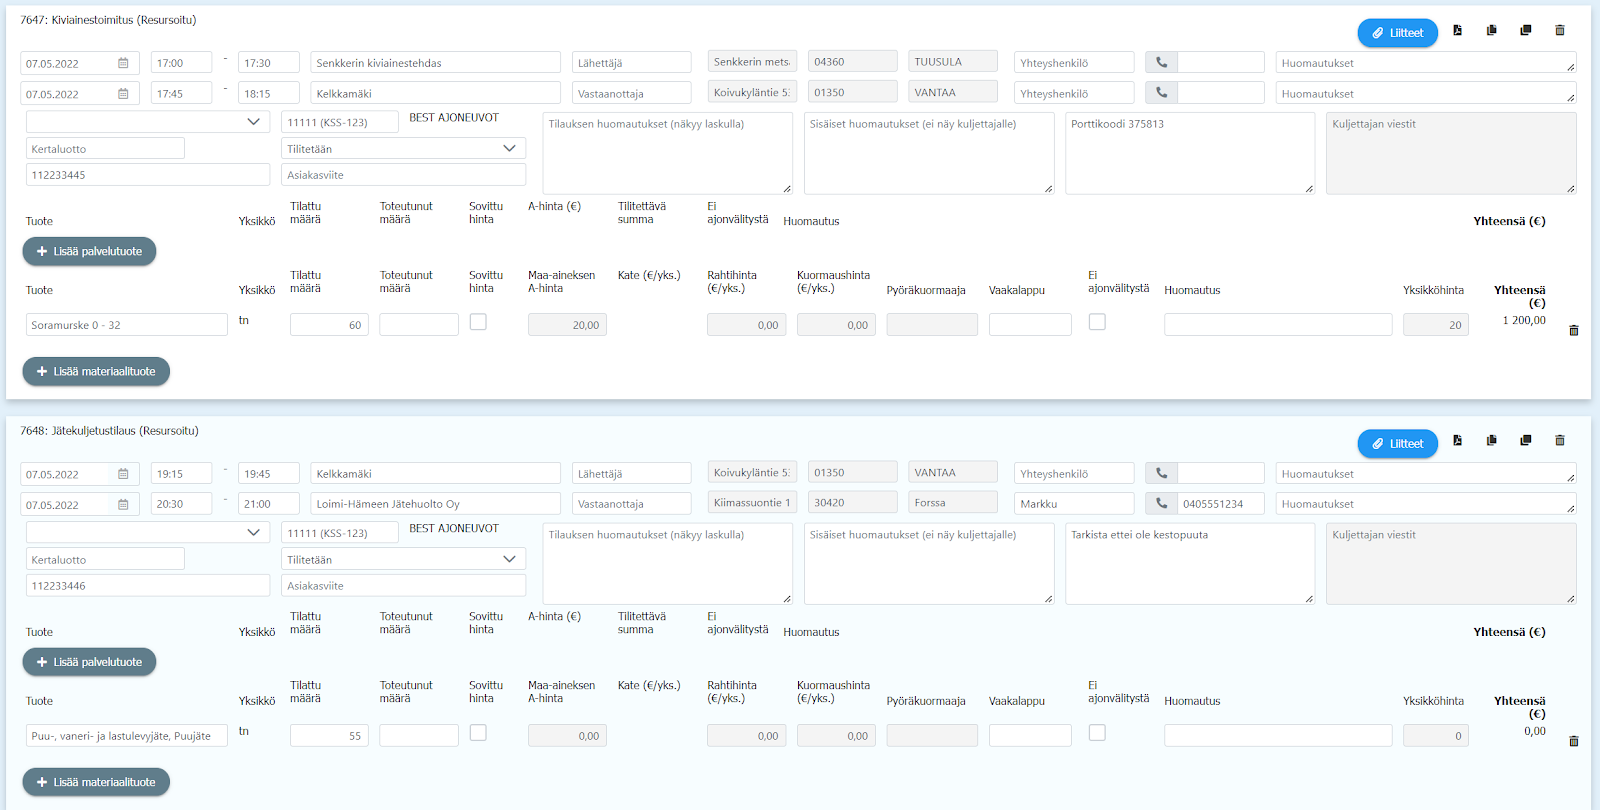
Task: Open calendar for order 7647 pickup date
Action: (123, 63)
